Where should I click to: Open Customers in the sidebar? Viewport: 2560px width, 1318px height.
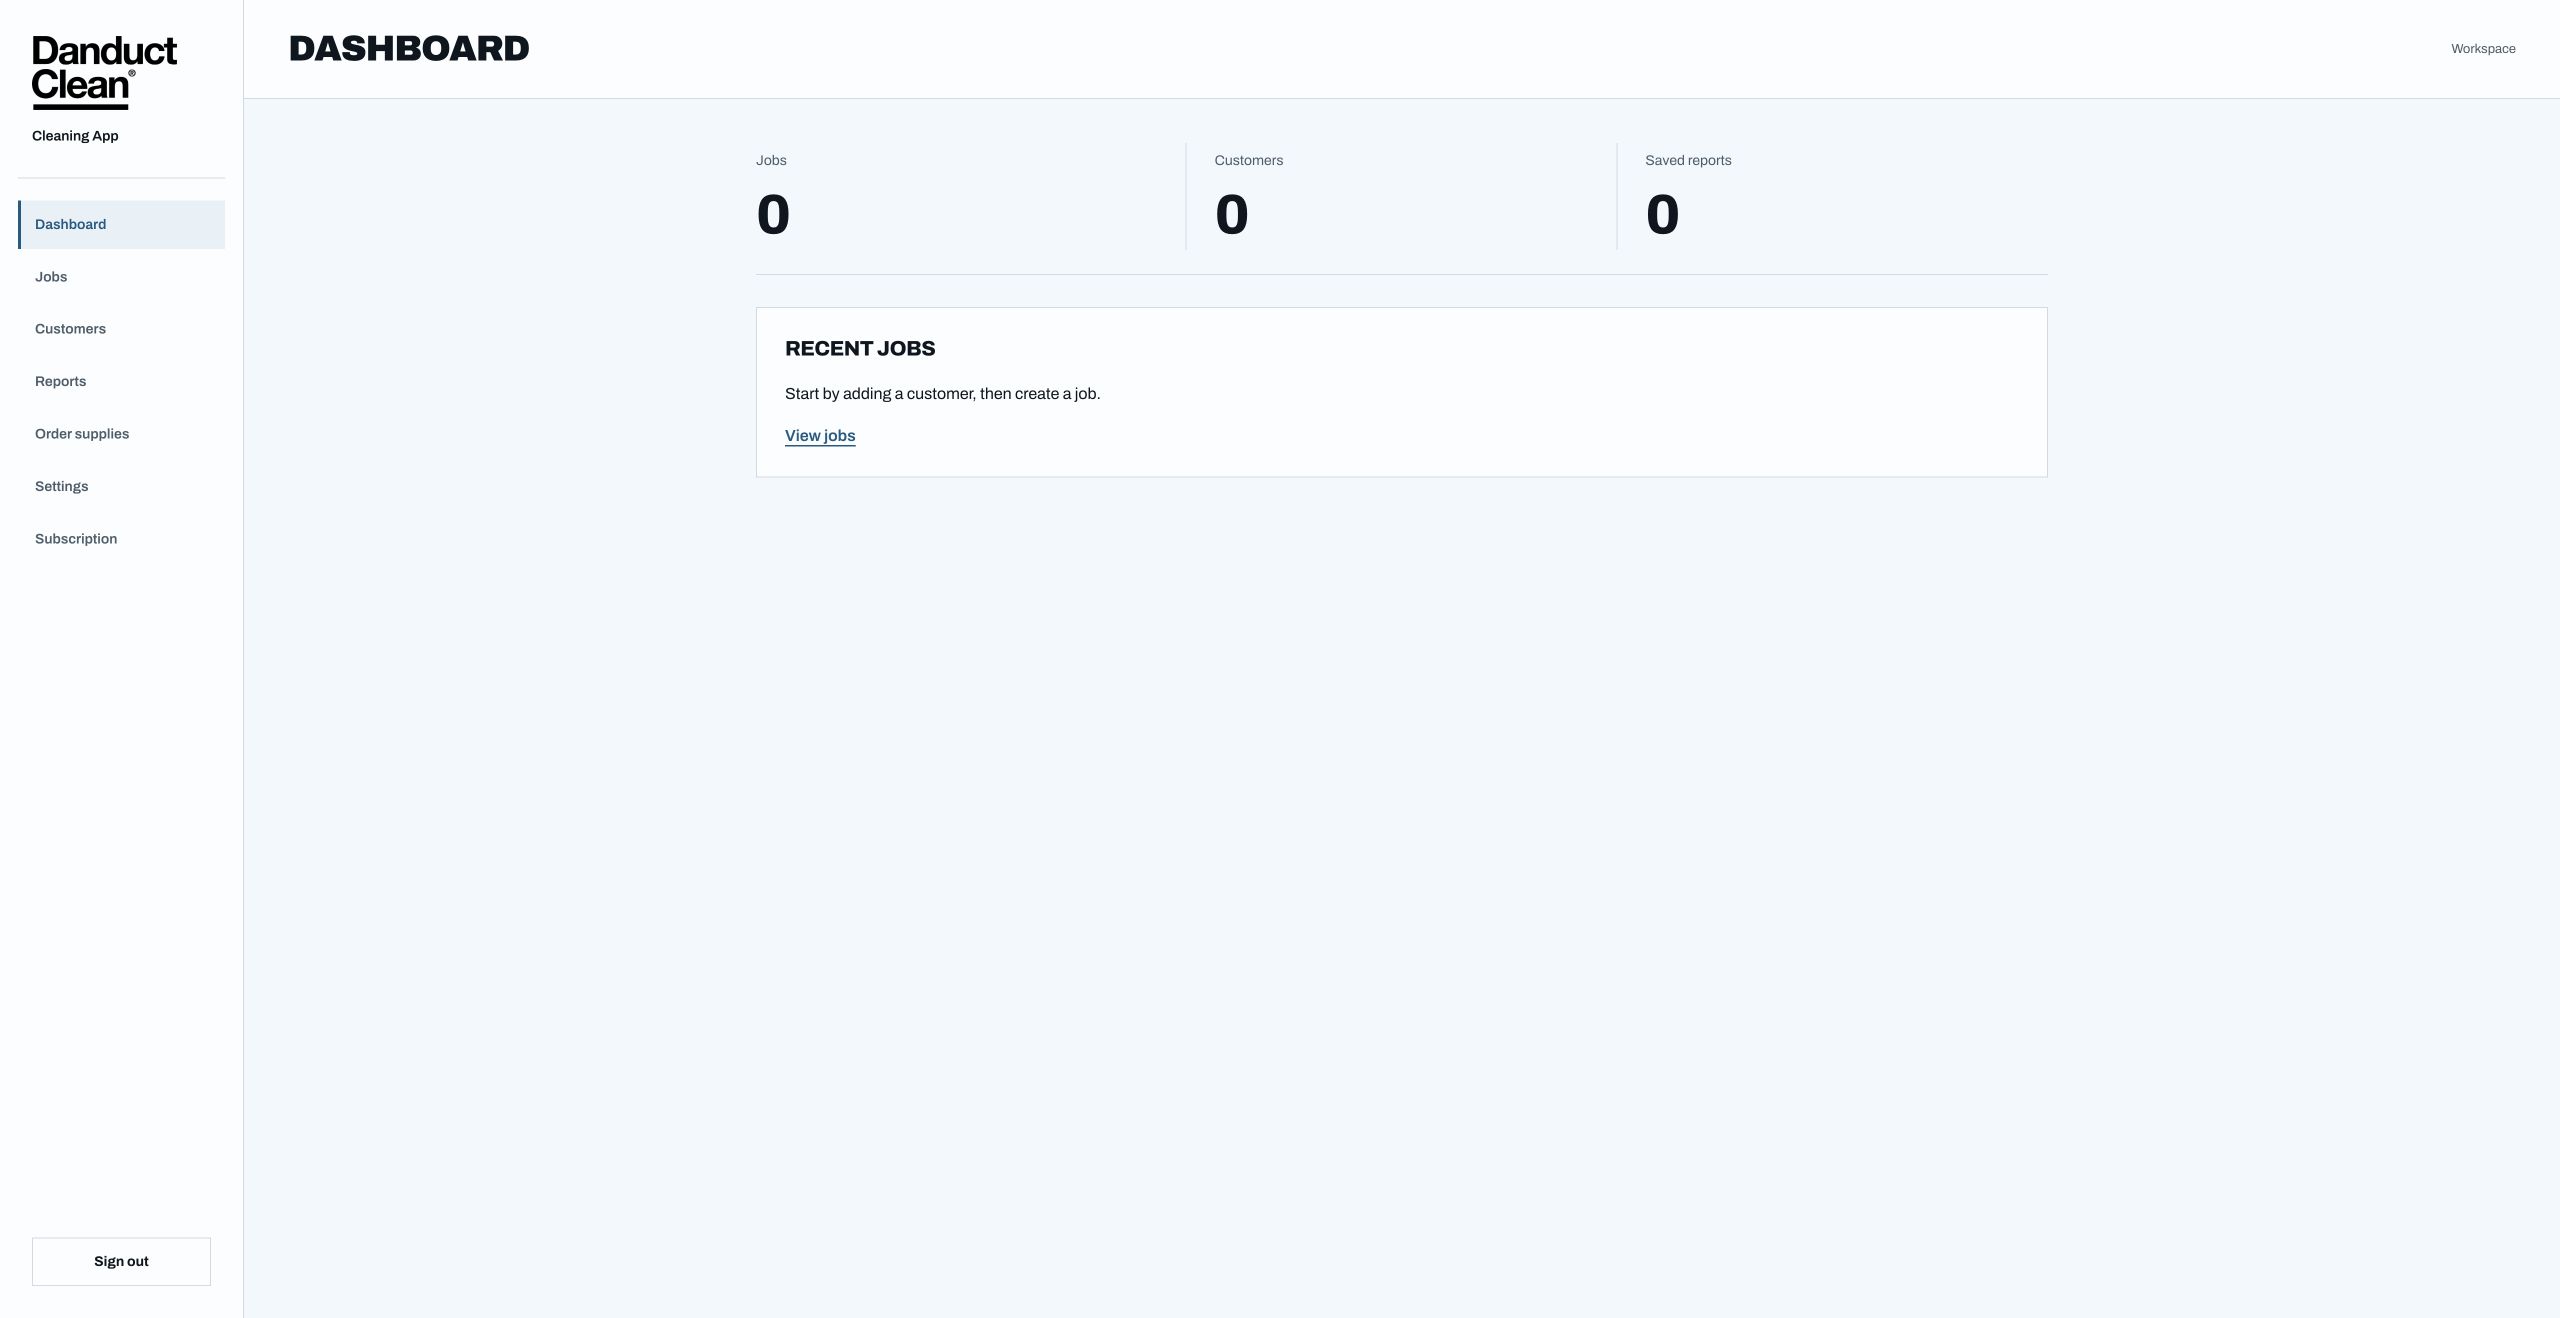click(121, 329)
